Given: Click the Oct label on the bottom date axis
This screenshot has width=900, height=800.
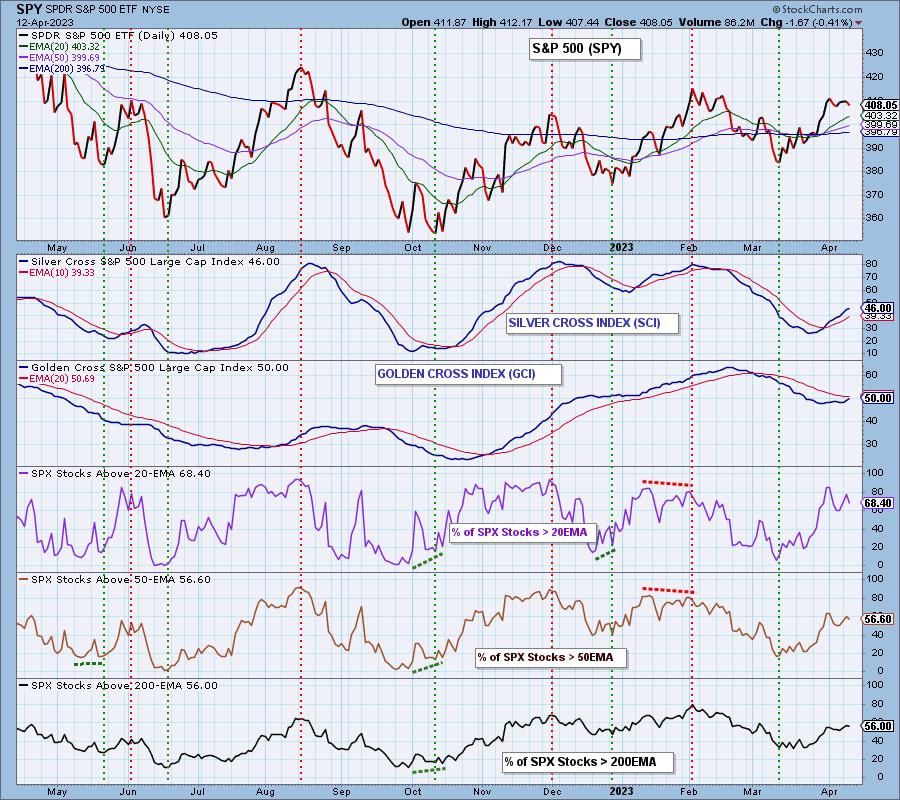Looking at the screenshot, I should point(412,792).
